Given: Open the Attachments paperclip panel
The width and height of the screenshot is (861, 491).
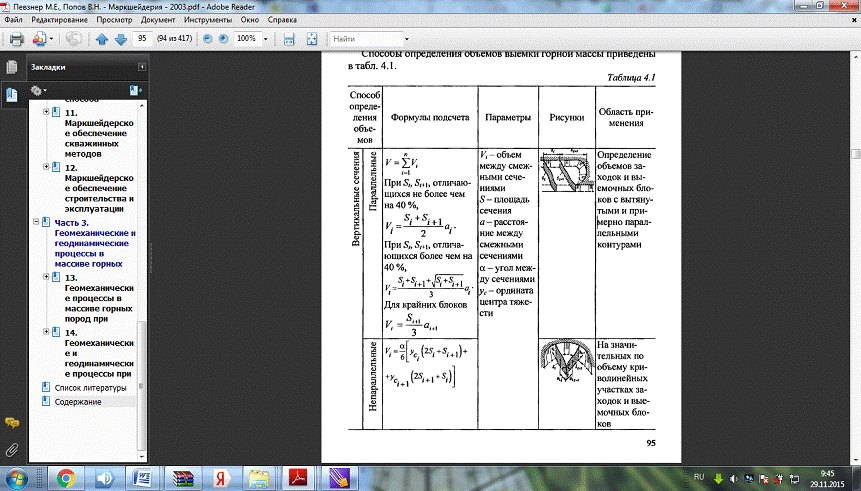Looking at the screenshot, I should point(11,449).
